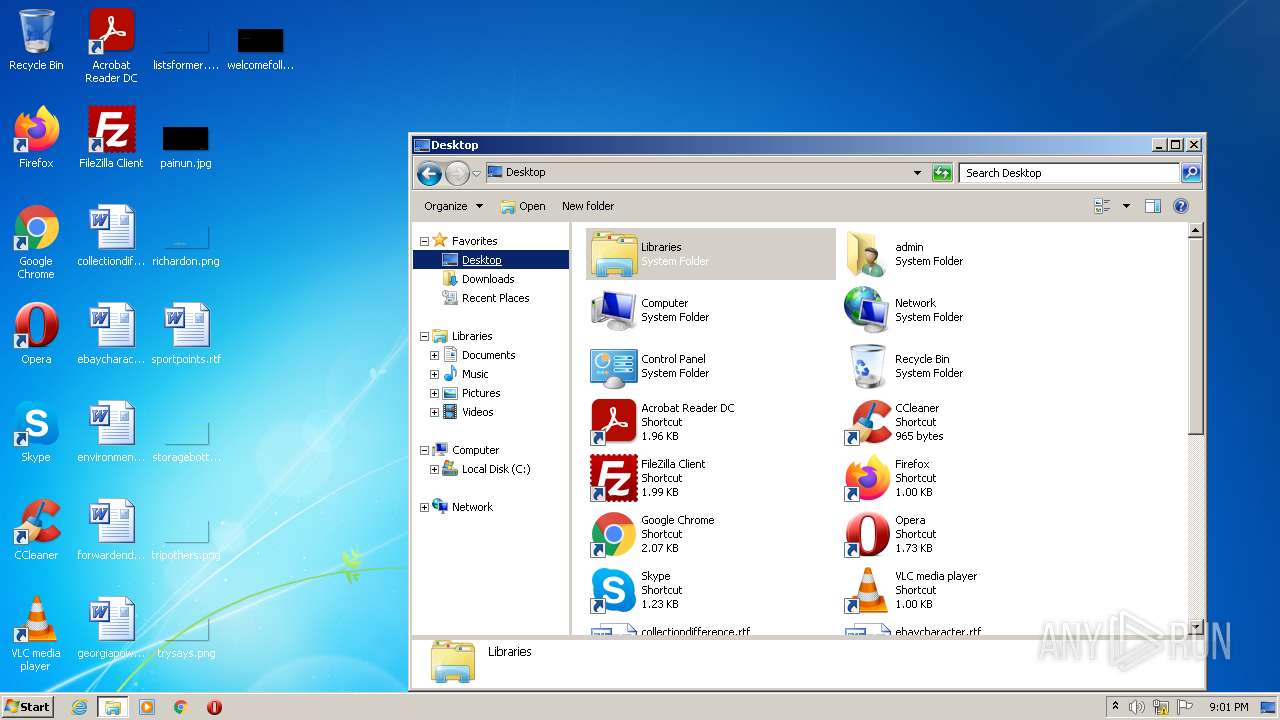Open the Start menu
Viewport: 1280px width, 720px height.
point(28,706)
